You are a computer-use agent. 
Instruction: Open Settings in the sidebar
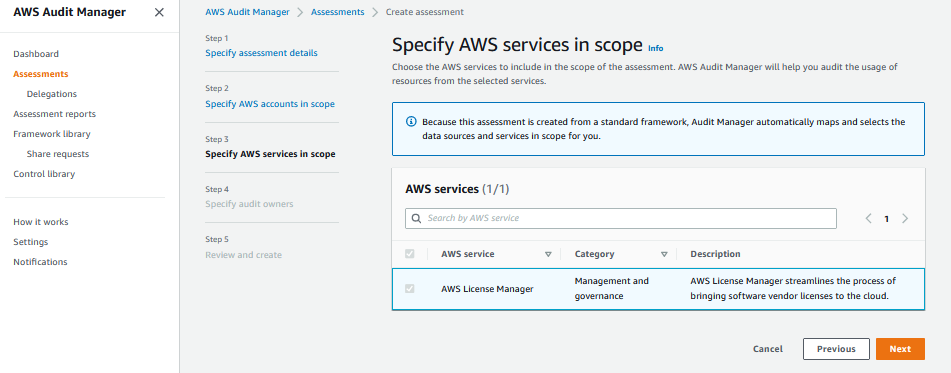click(30, 242)
